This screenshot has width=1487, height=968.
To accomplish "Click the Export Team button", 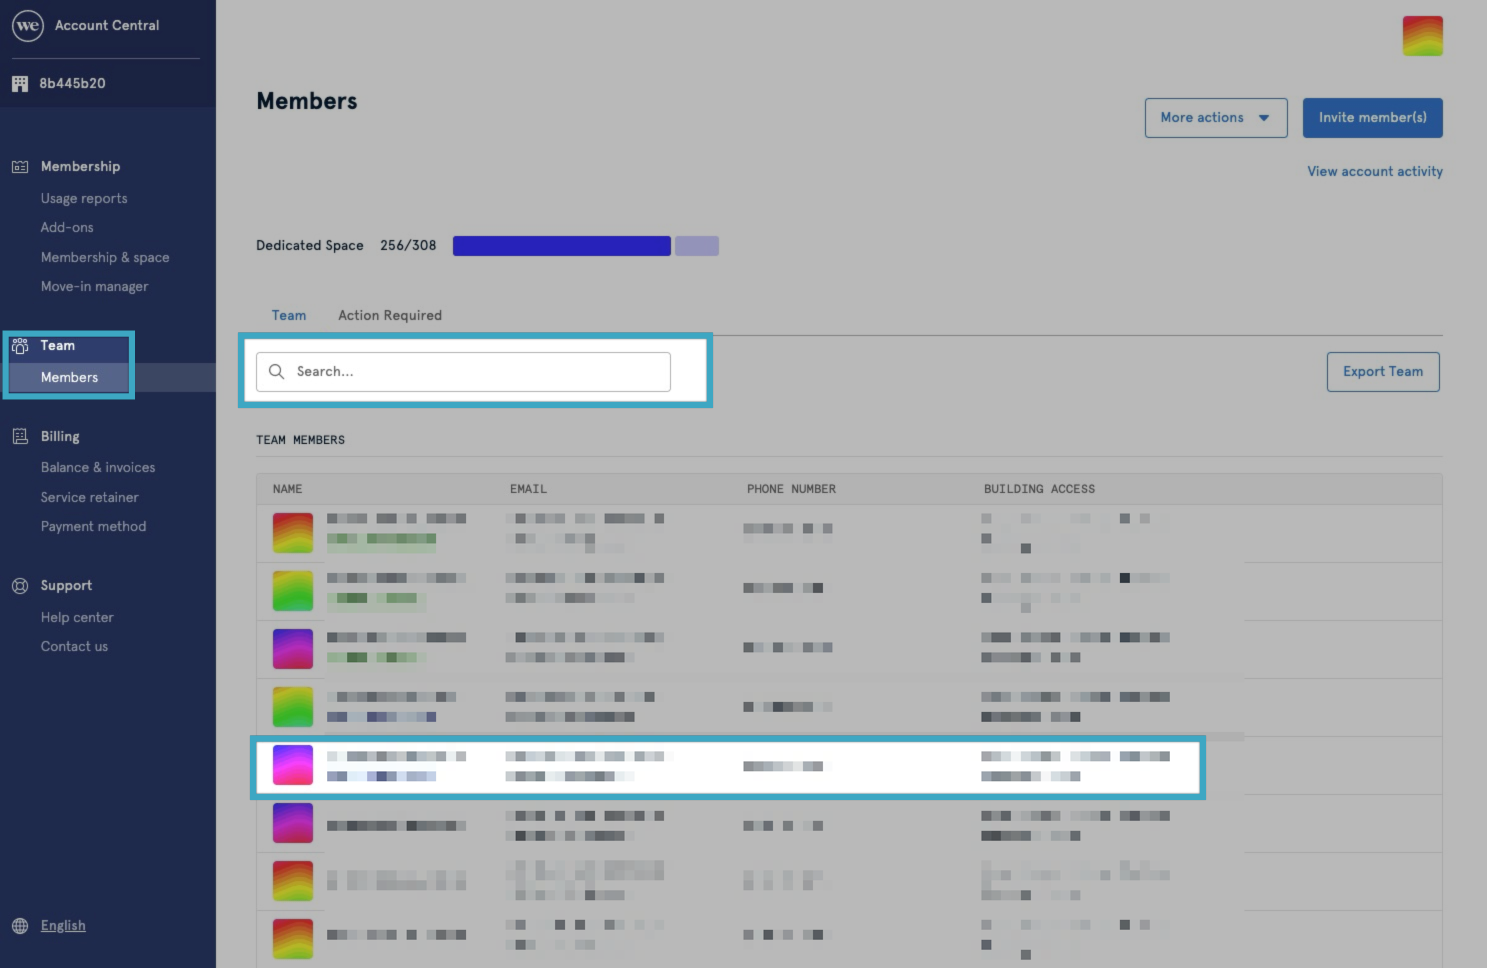I will (1383, 372).
